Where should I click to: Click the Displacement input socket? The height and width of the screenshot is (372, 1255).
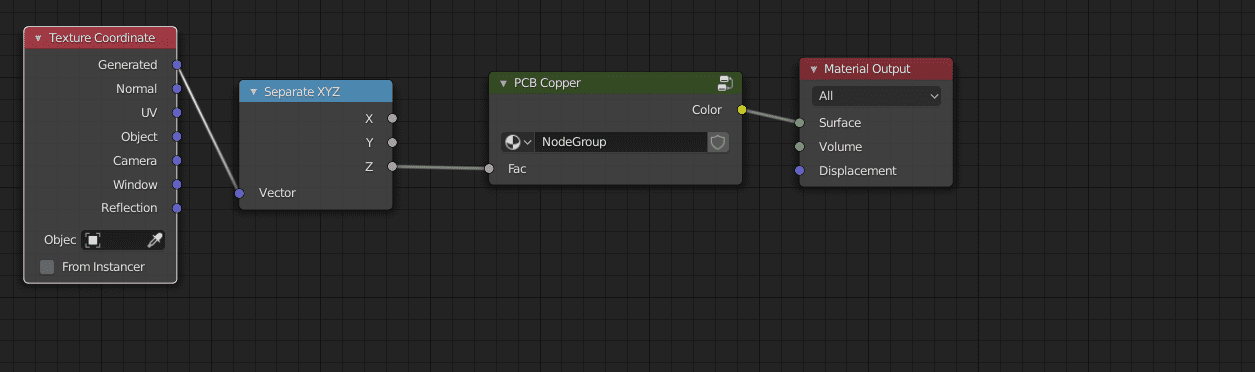tap(799, 171)
